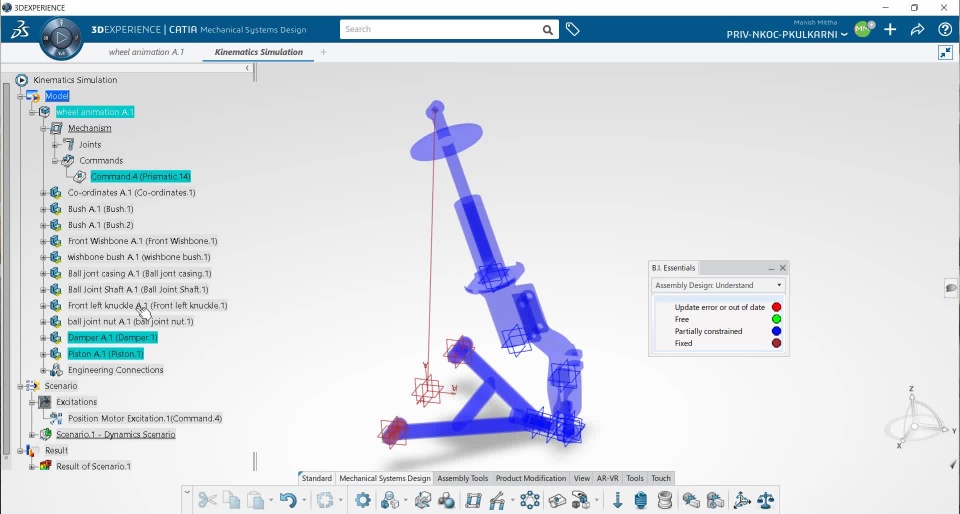Open the Assembly Tools tab
This screenshot has width=960, height=514.
point(463,479)
